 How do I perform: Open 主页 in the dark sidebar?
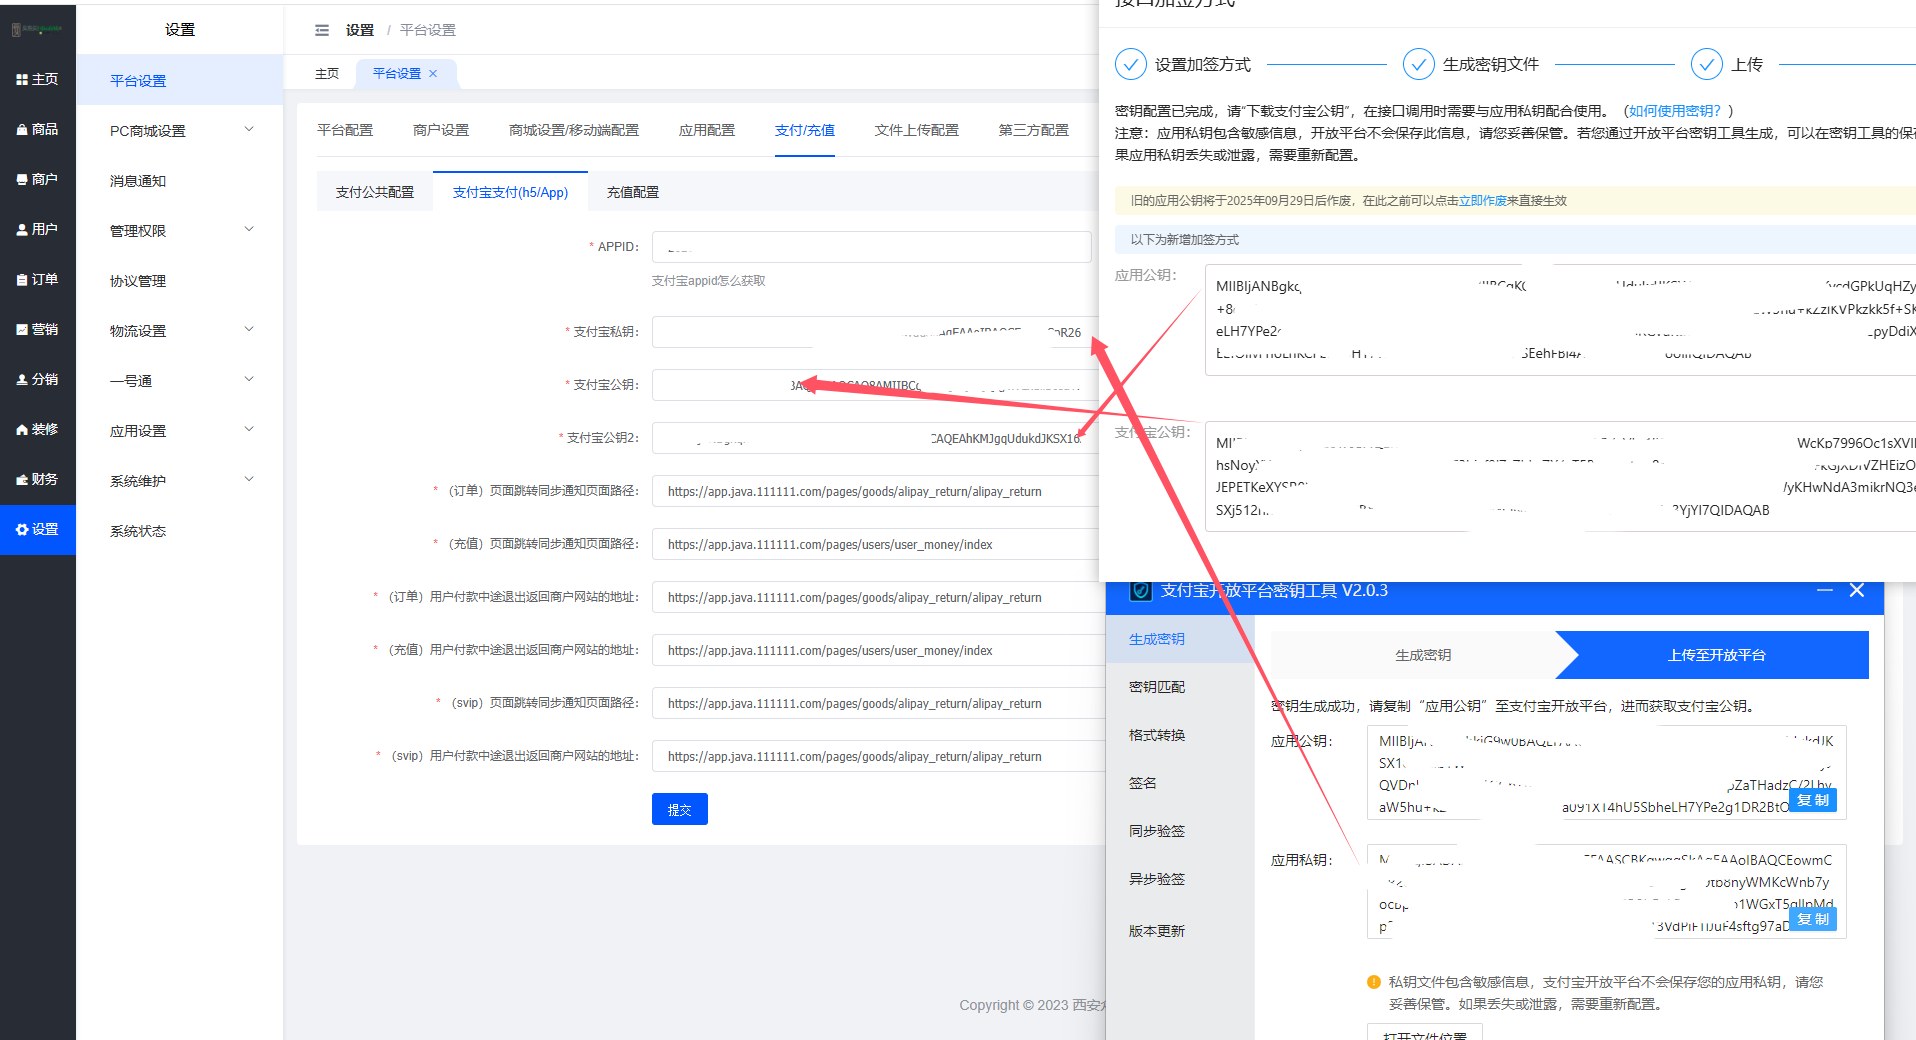point(38,79)
